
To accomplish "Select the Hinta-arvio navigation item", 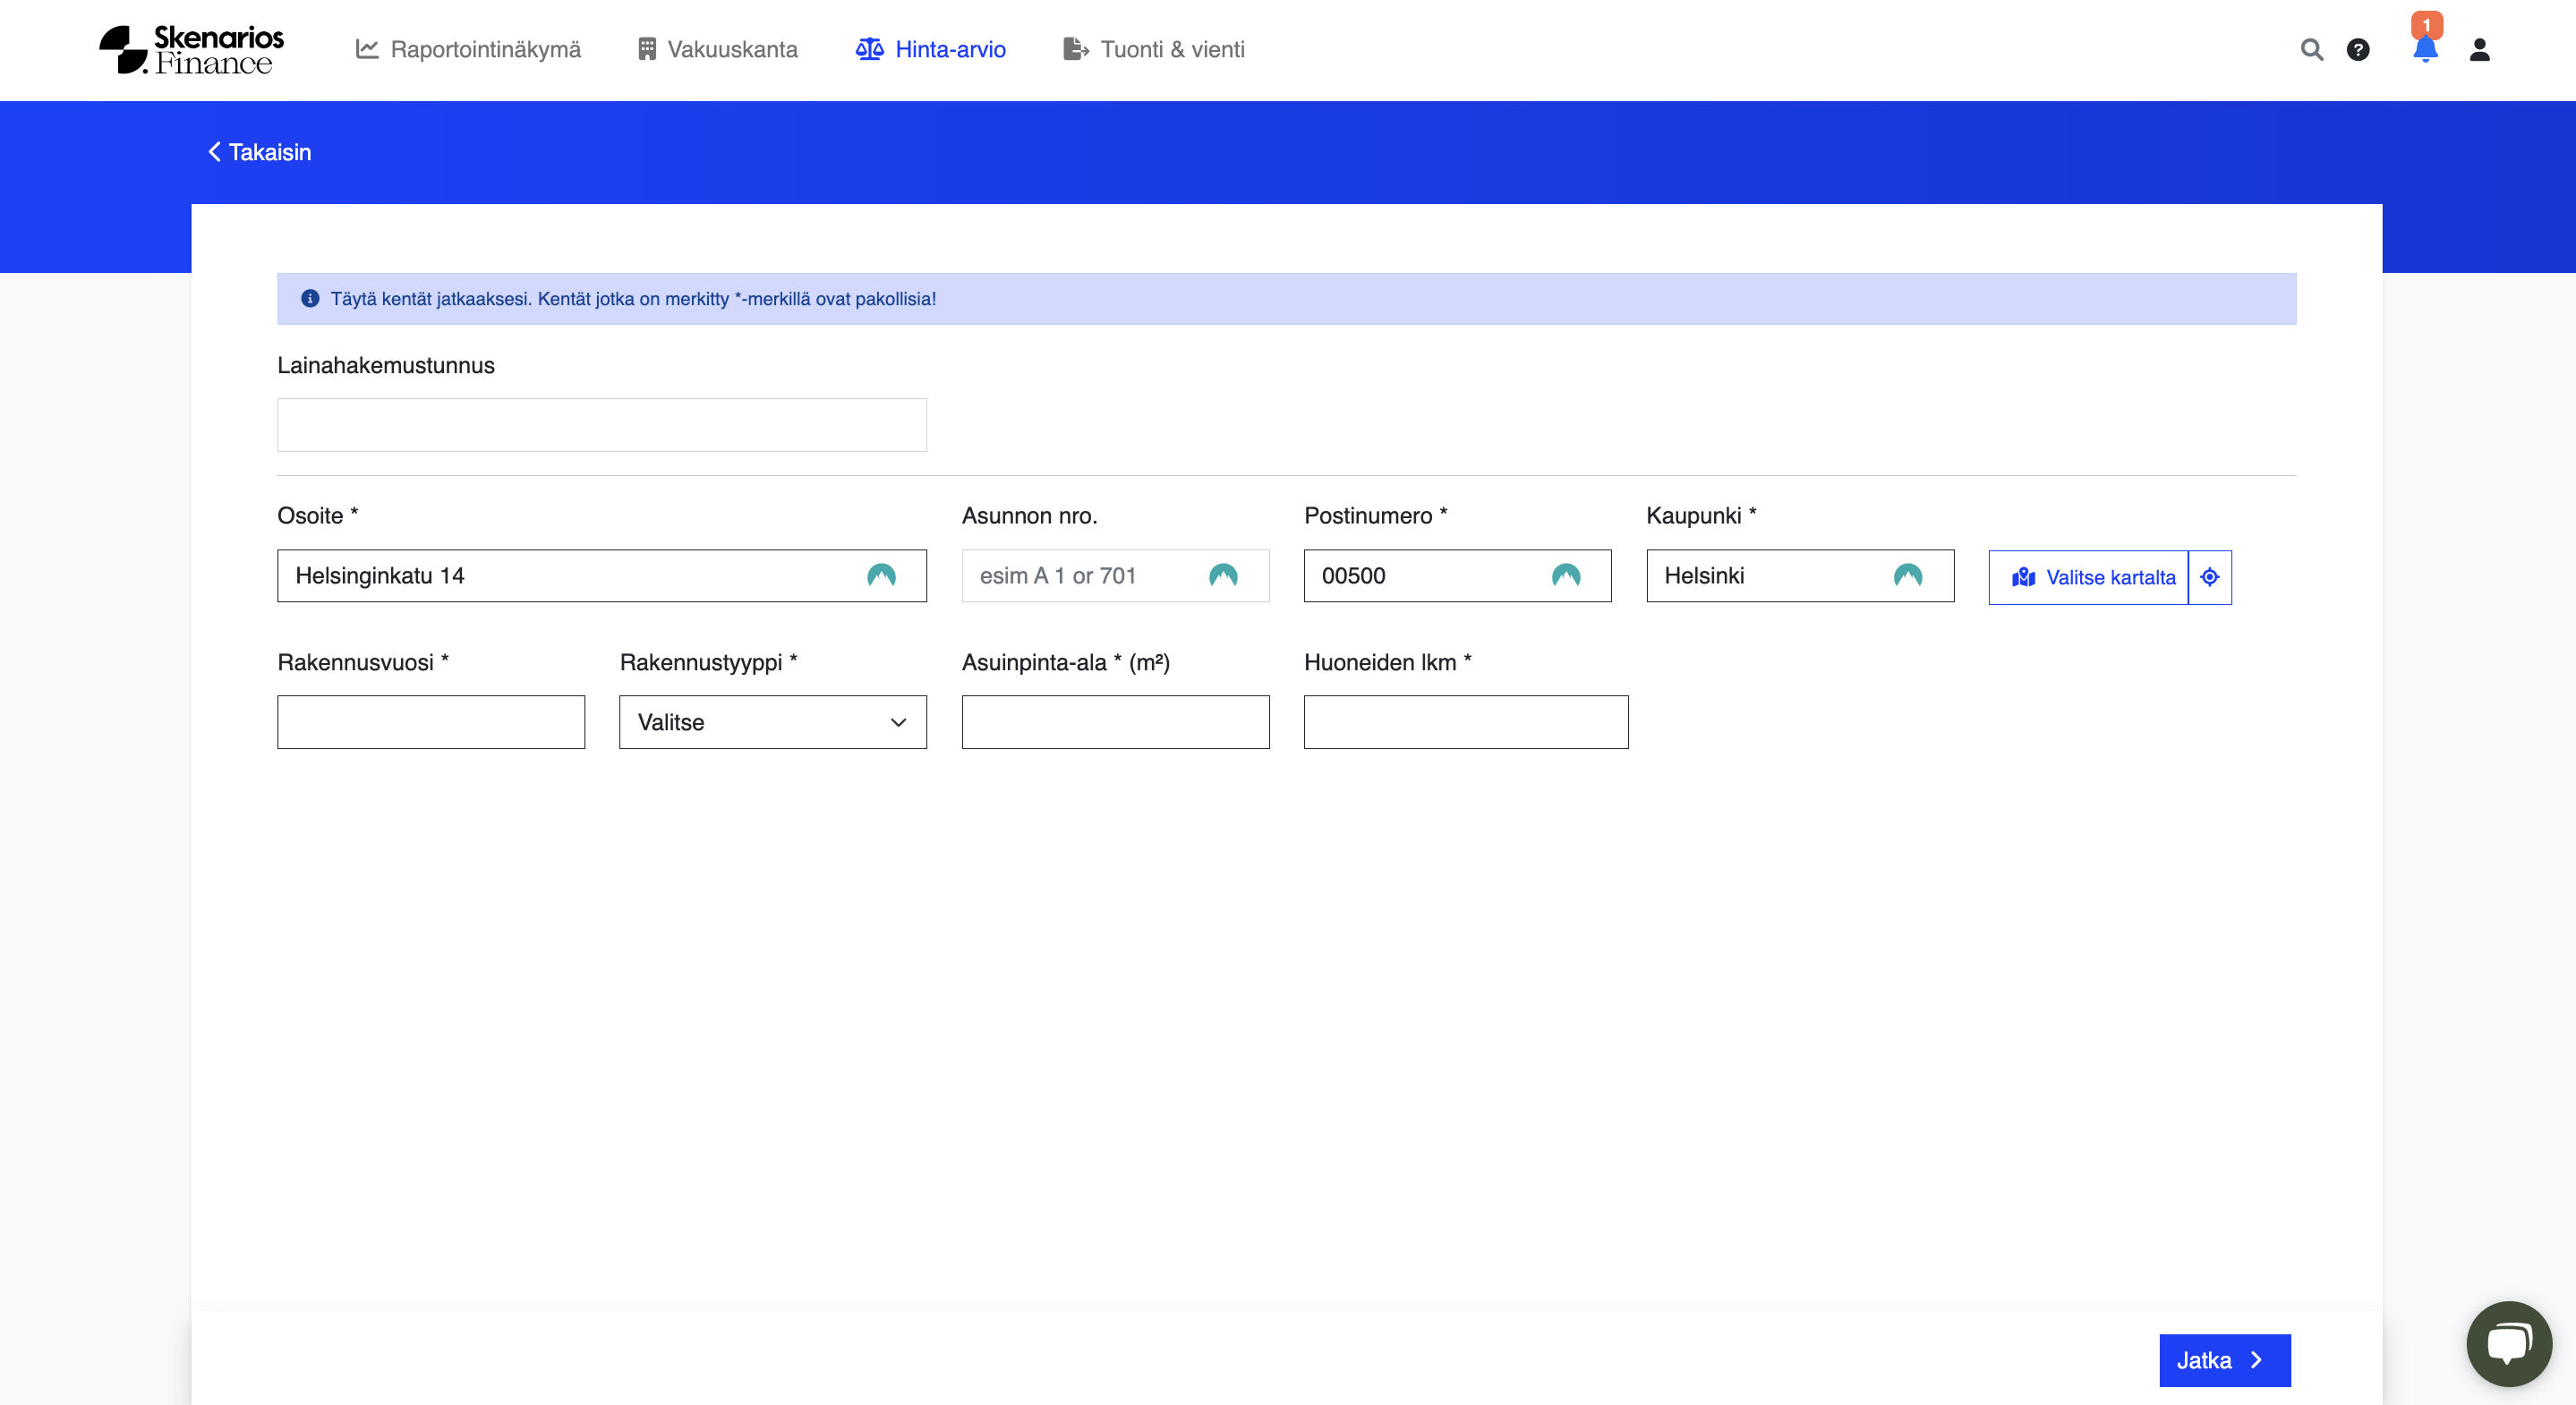I will pos(931,50).
